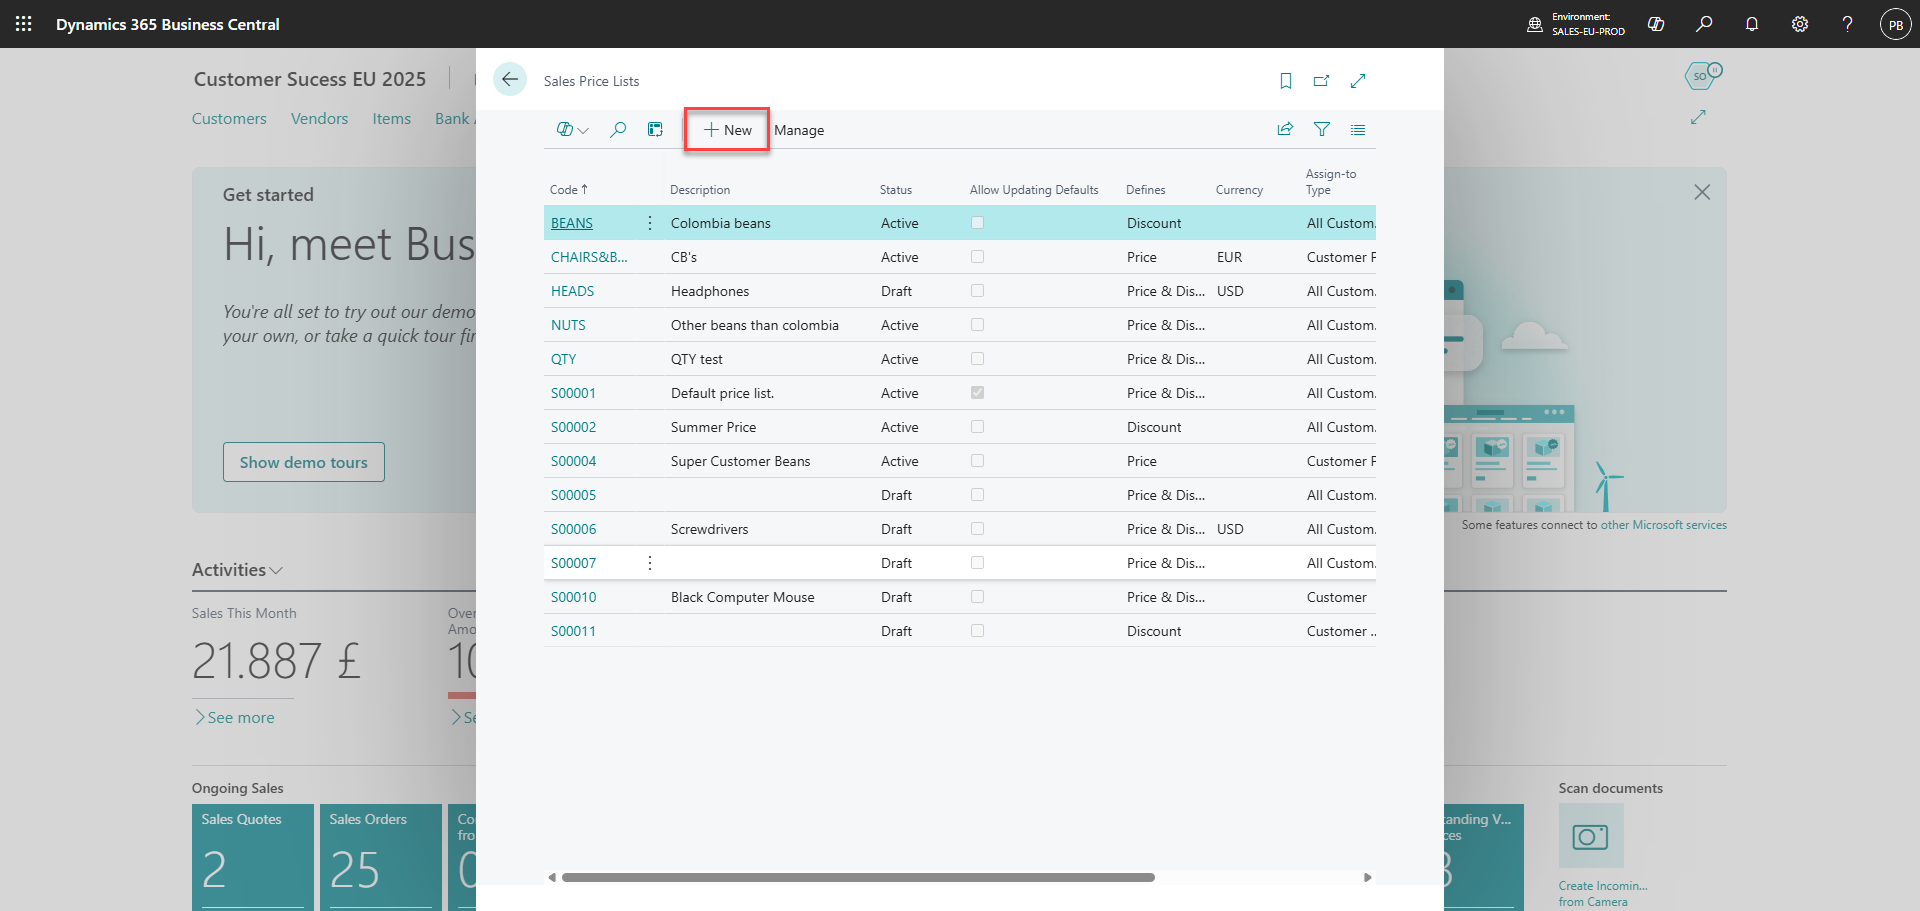Open the Customers navigation item

click(229, 118)
